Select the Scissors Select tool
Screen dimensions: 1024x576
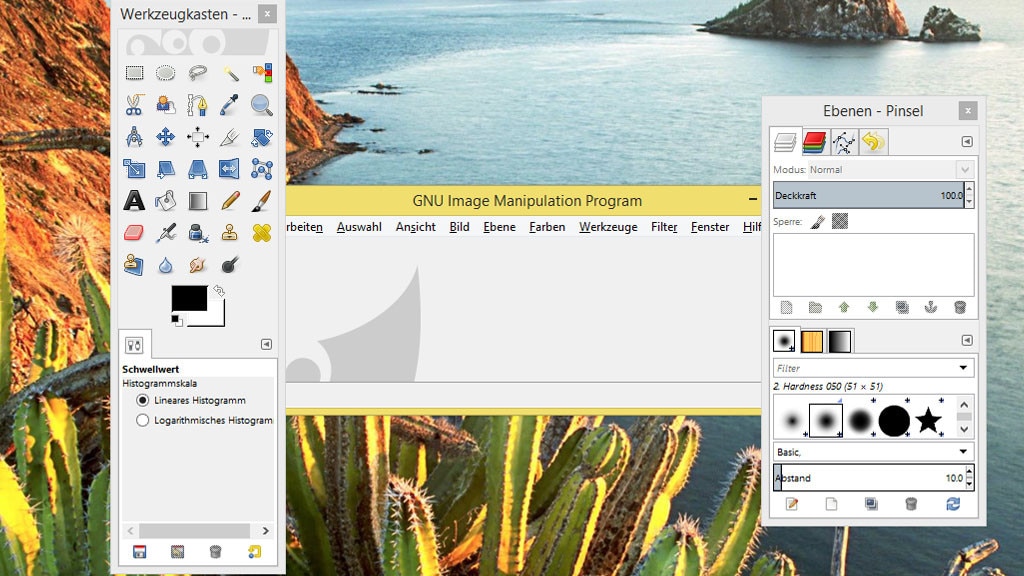coord(134,104)
